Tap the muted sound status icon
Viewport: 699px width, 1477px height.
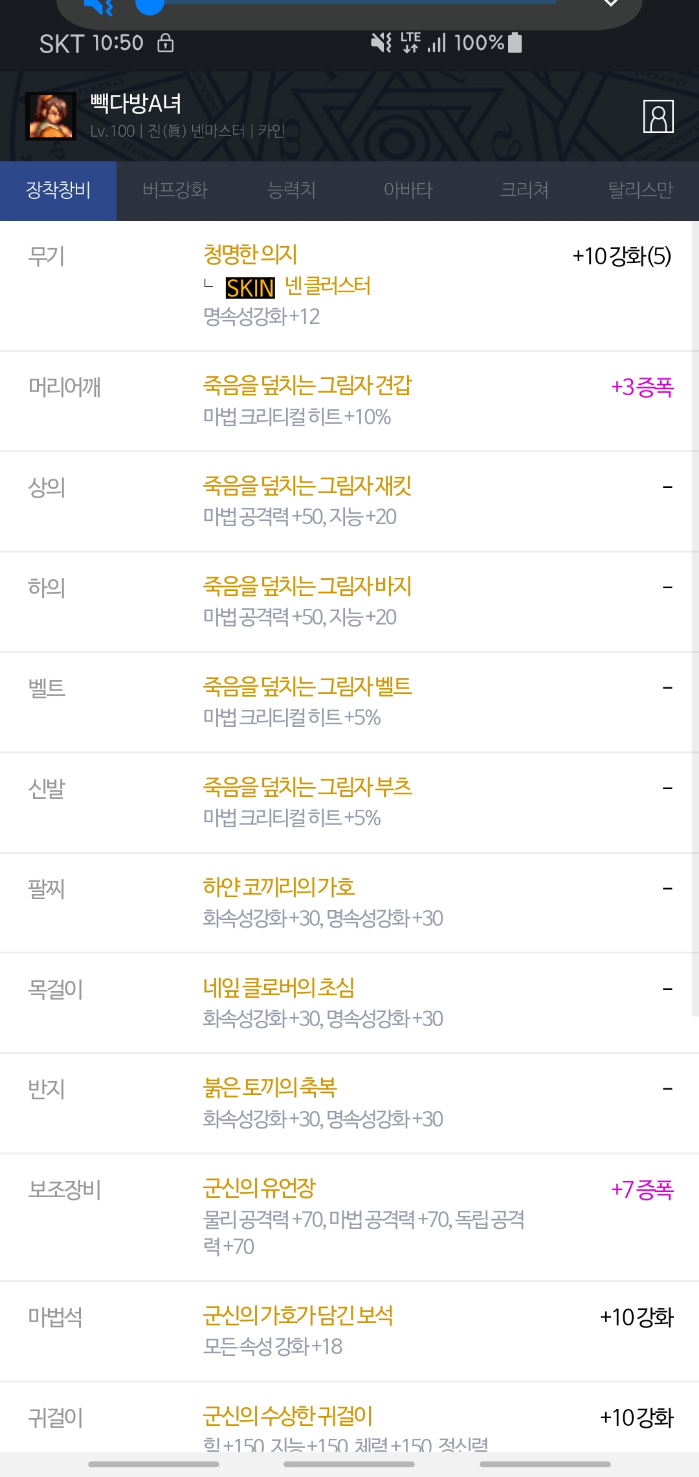coord(381,43)
